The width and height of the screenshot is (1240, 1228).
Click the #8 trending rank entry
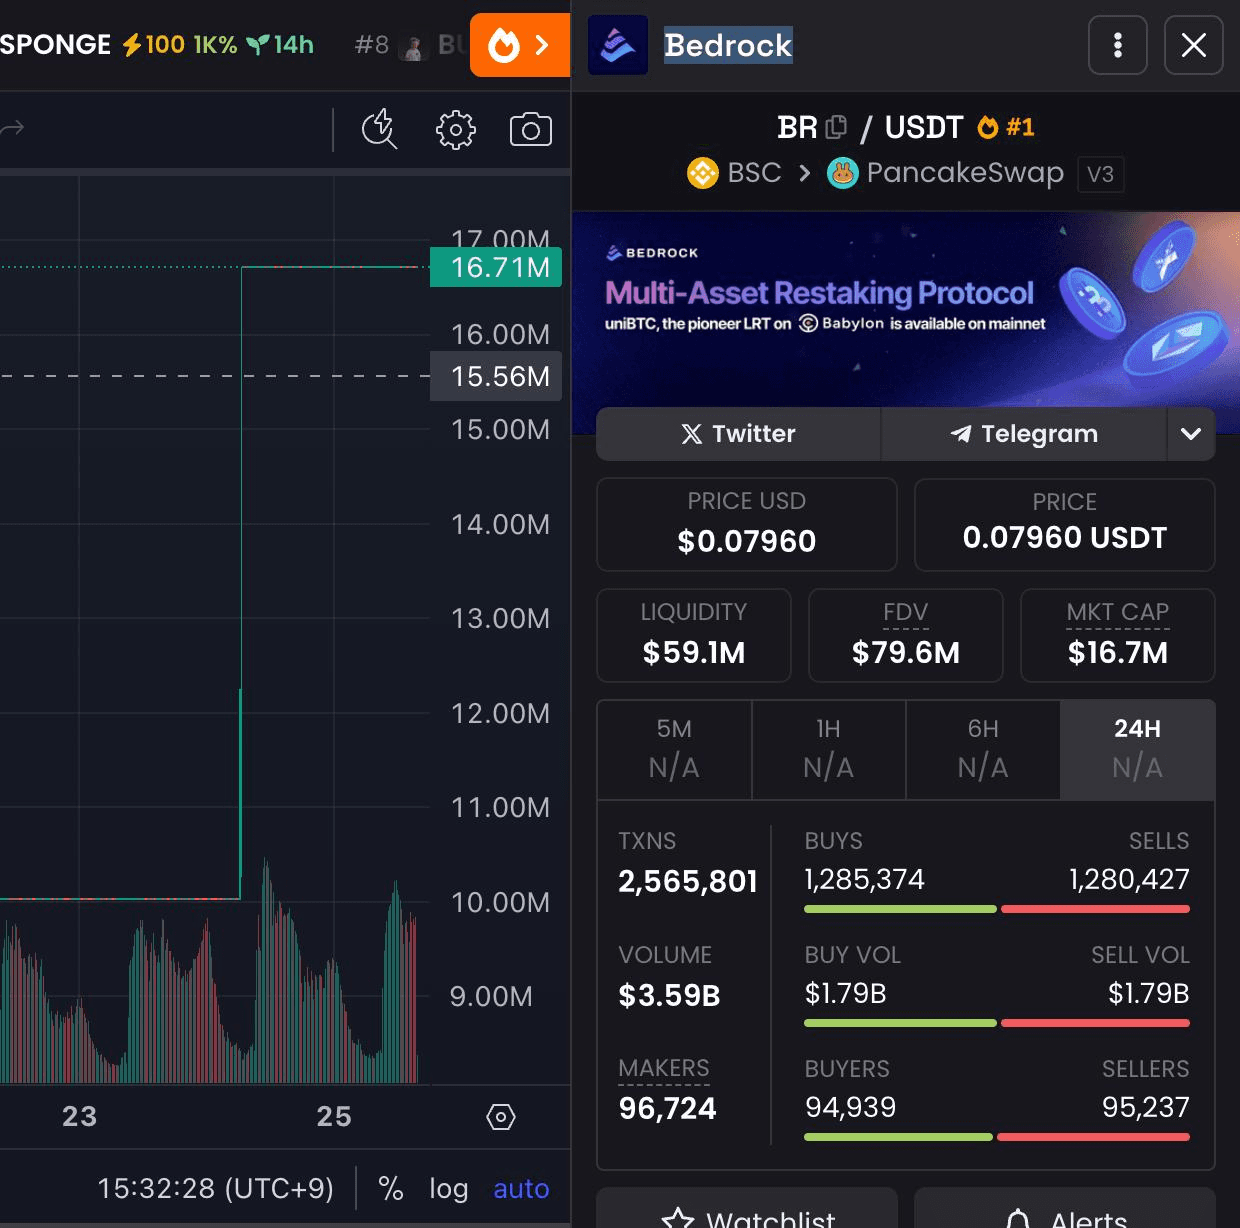tap(410, 45)
